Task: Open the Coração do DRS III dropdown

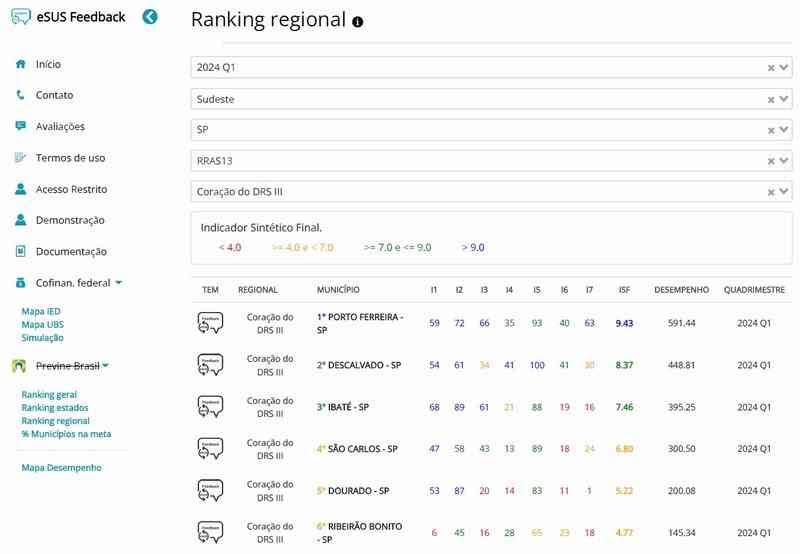Action: [x=785, y=192]
